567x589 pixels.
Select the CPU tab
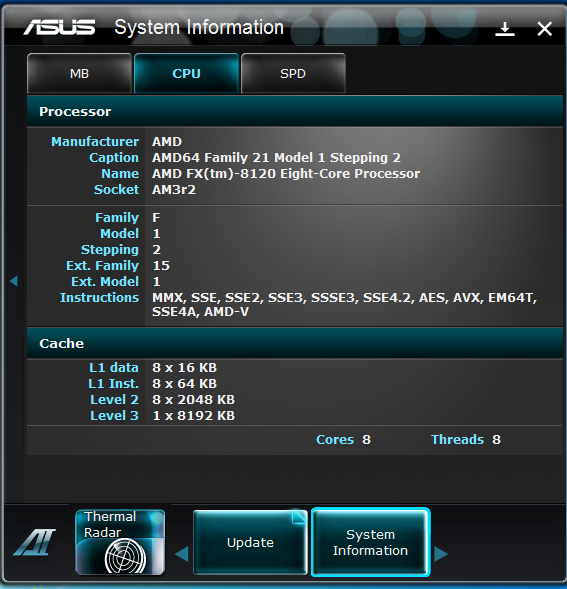(x=186, y=73)
